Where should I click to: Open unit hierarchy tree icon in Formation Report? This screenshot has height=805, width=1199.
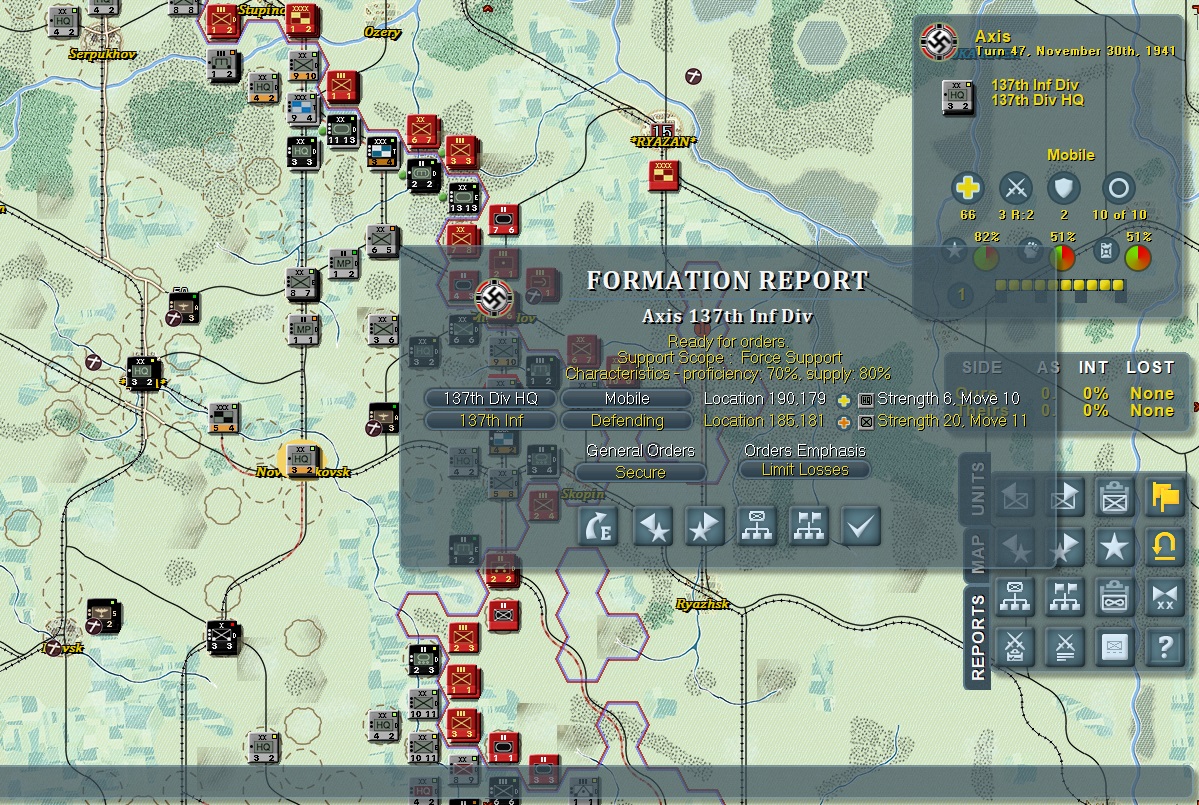[757, 527]
